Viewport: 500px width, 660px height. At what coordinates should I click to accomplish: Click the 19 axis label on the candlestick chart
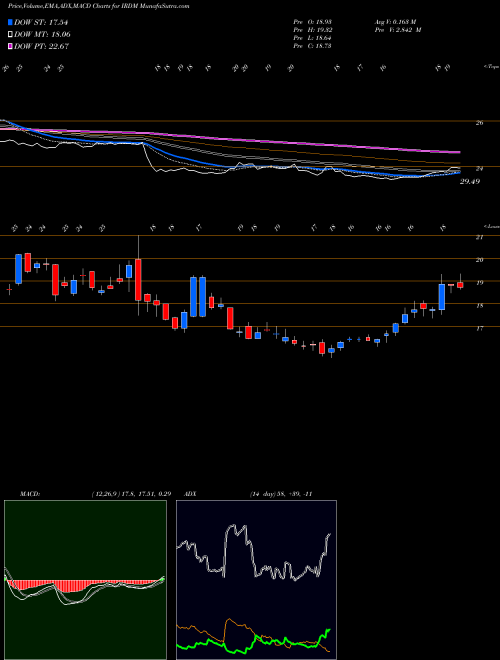(x=479, y=283)
